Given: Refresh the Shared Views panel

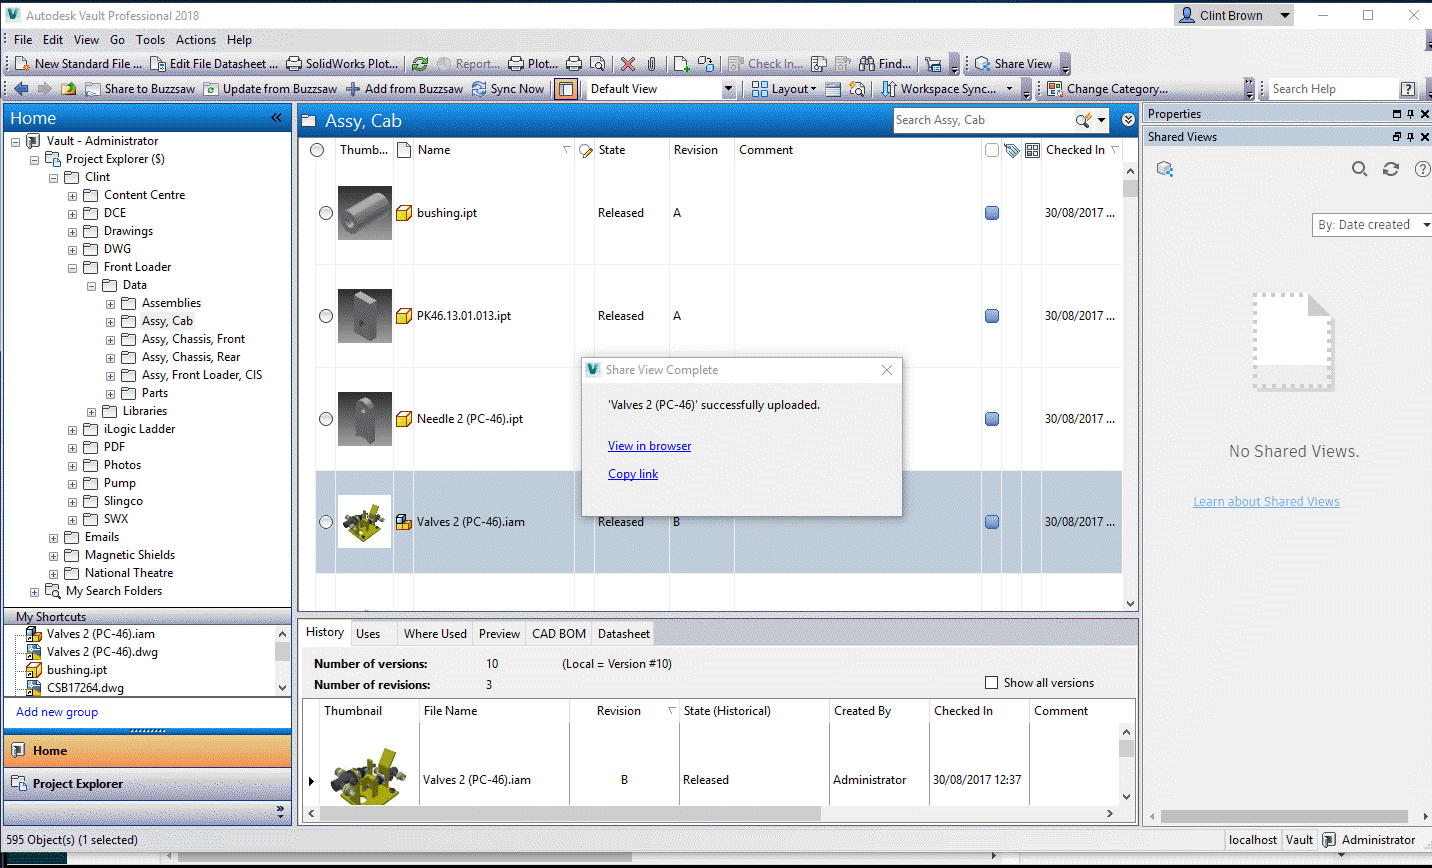Looking at the screenshot, I should [1391, 169].
